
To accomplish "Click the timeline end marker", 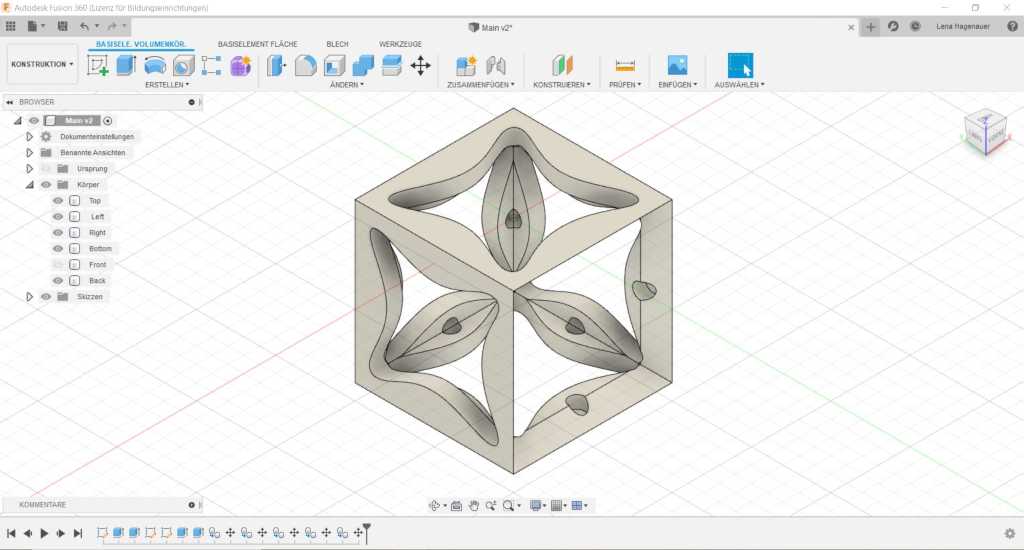I will pos(367,532).
